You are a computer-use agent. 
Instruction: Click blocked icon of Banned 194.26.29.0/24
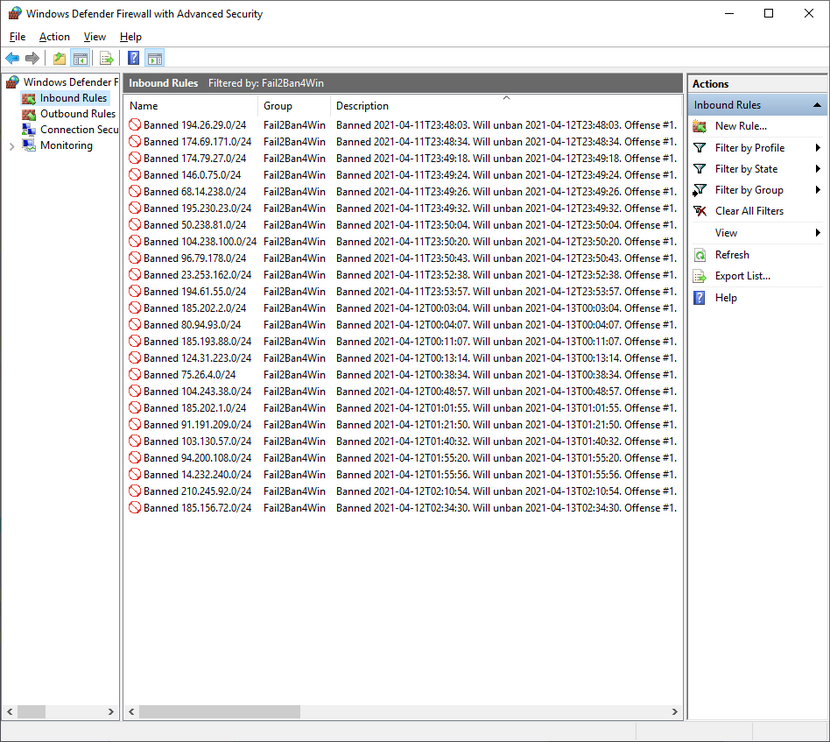coord(135,125)
